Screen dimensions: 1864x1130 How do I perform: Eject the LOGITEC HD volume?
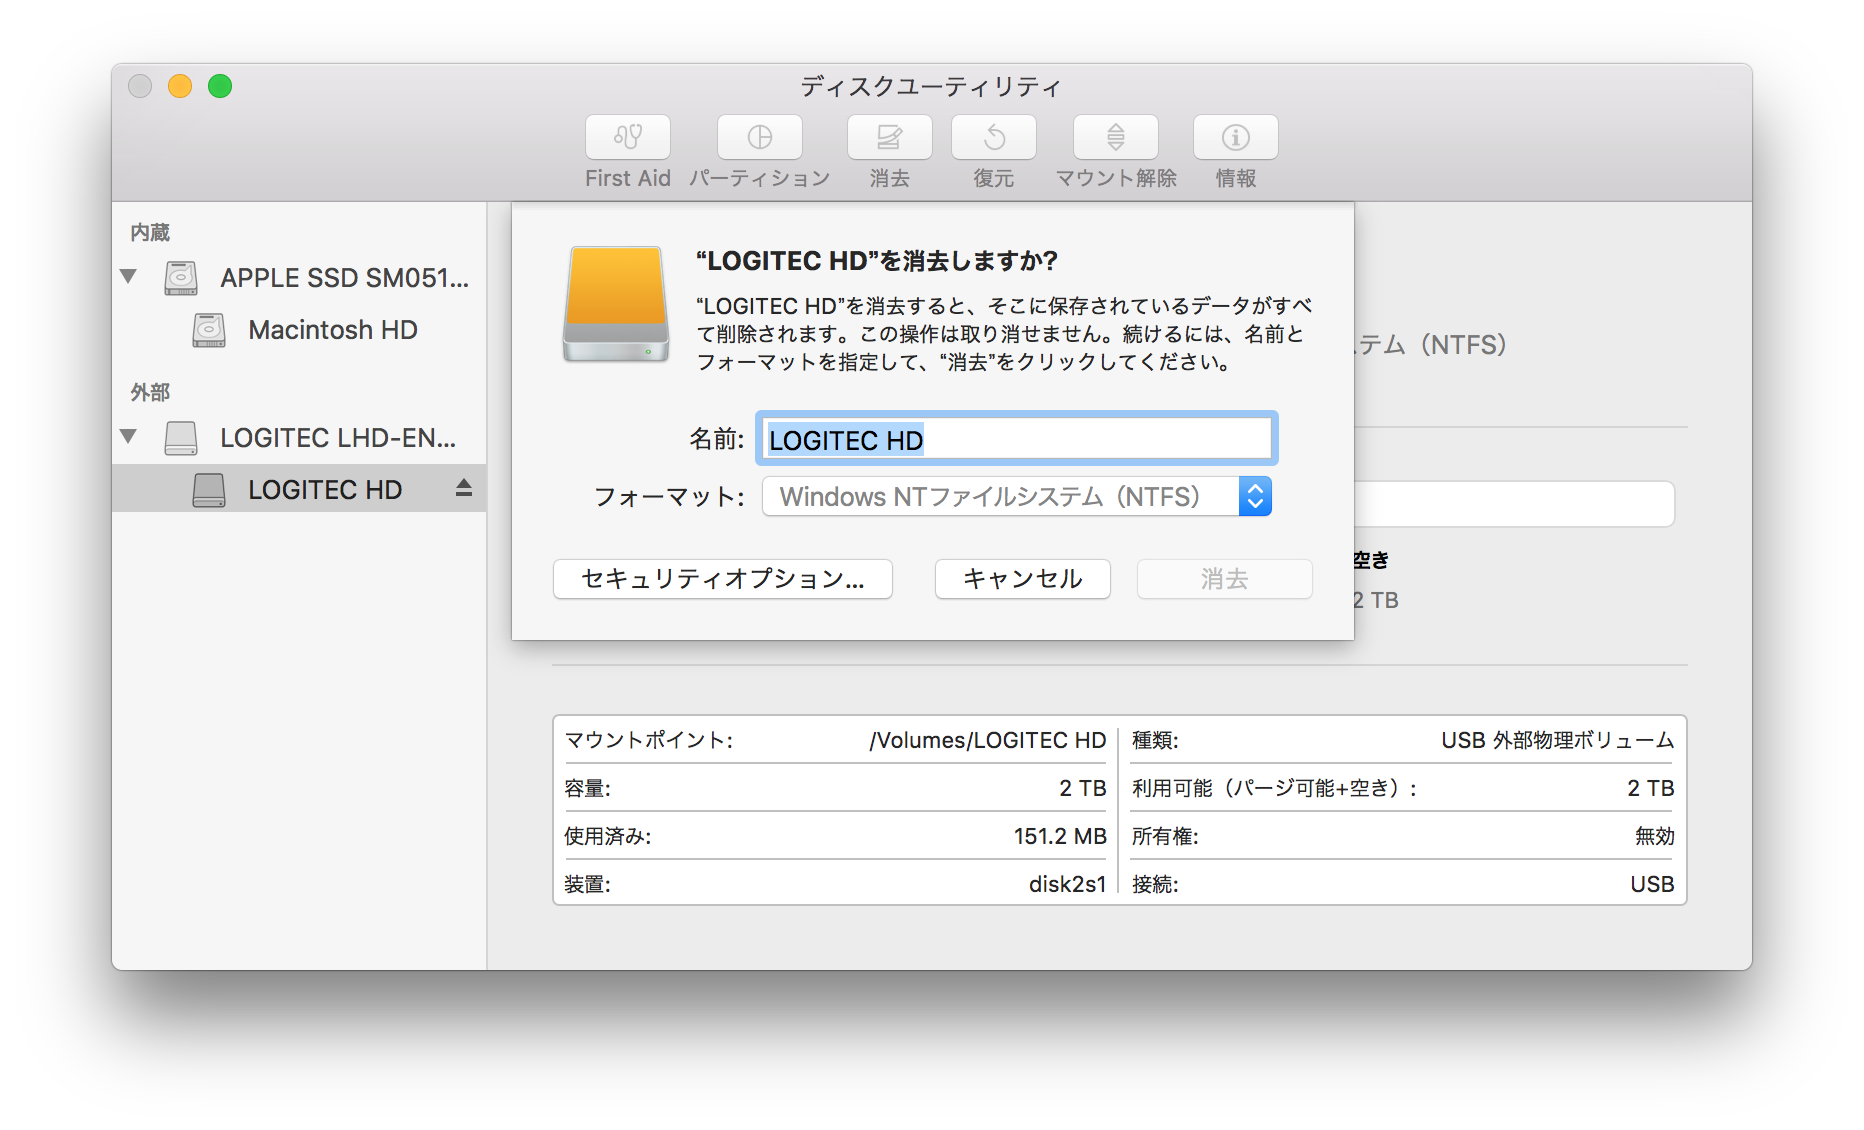(x=464, y=488)
